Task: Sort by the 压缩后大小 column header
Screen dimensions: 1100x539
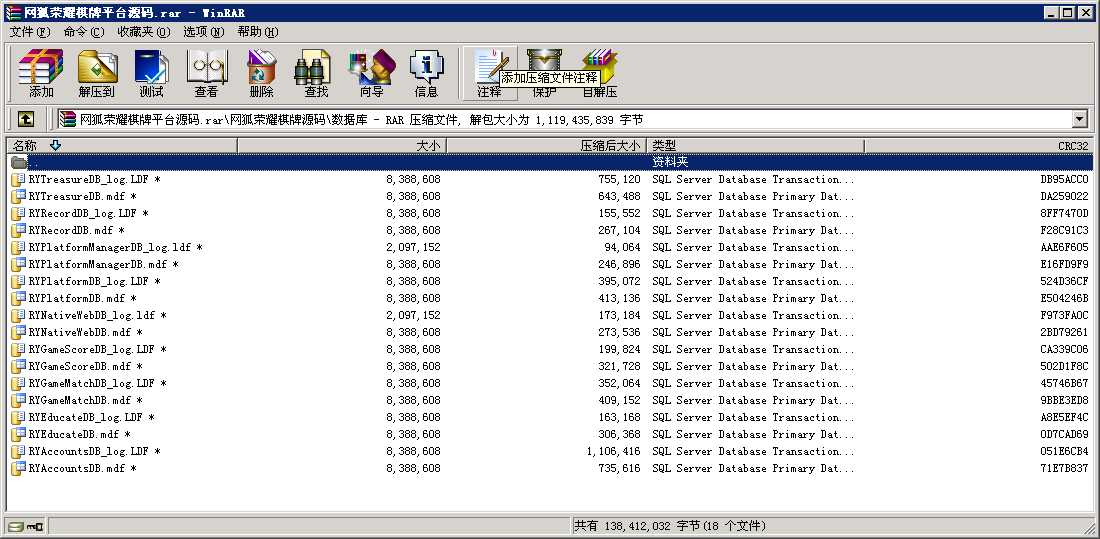Action: pyautogui.click(x=546, y=145)
